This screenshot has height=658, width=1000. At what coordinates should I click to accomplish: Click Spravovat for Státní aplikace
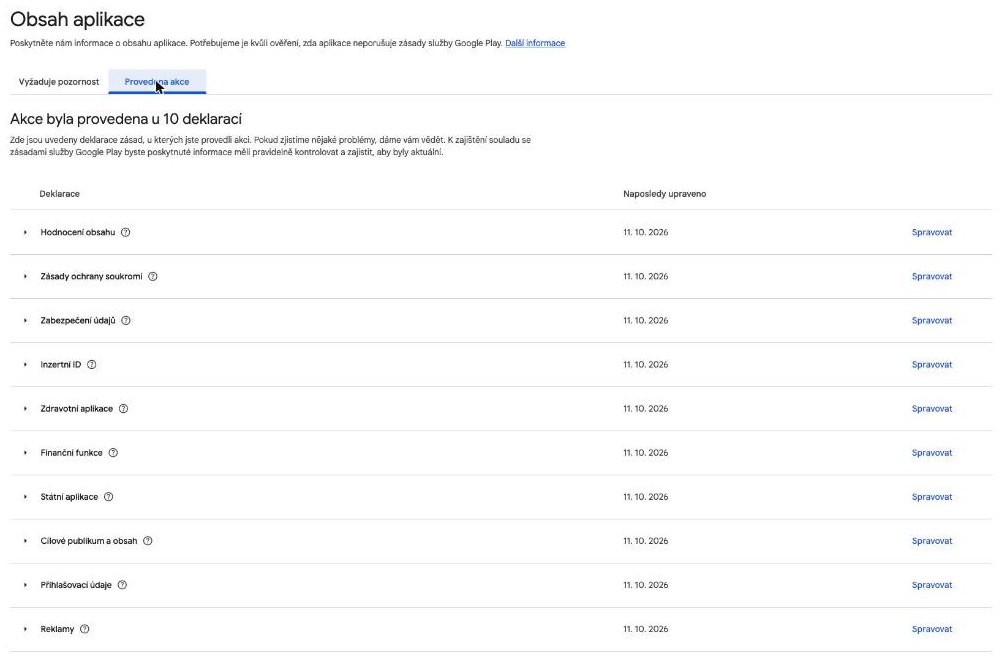coord(932,497)
